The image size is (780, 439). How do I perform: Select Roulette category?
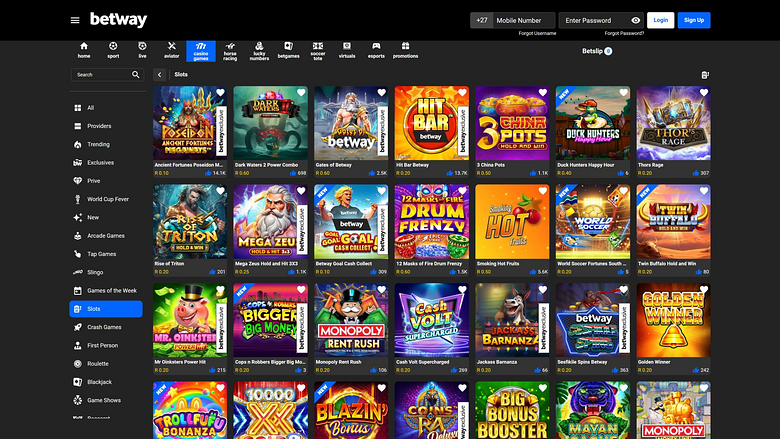(x=106, y=364)
